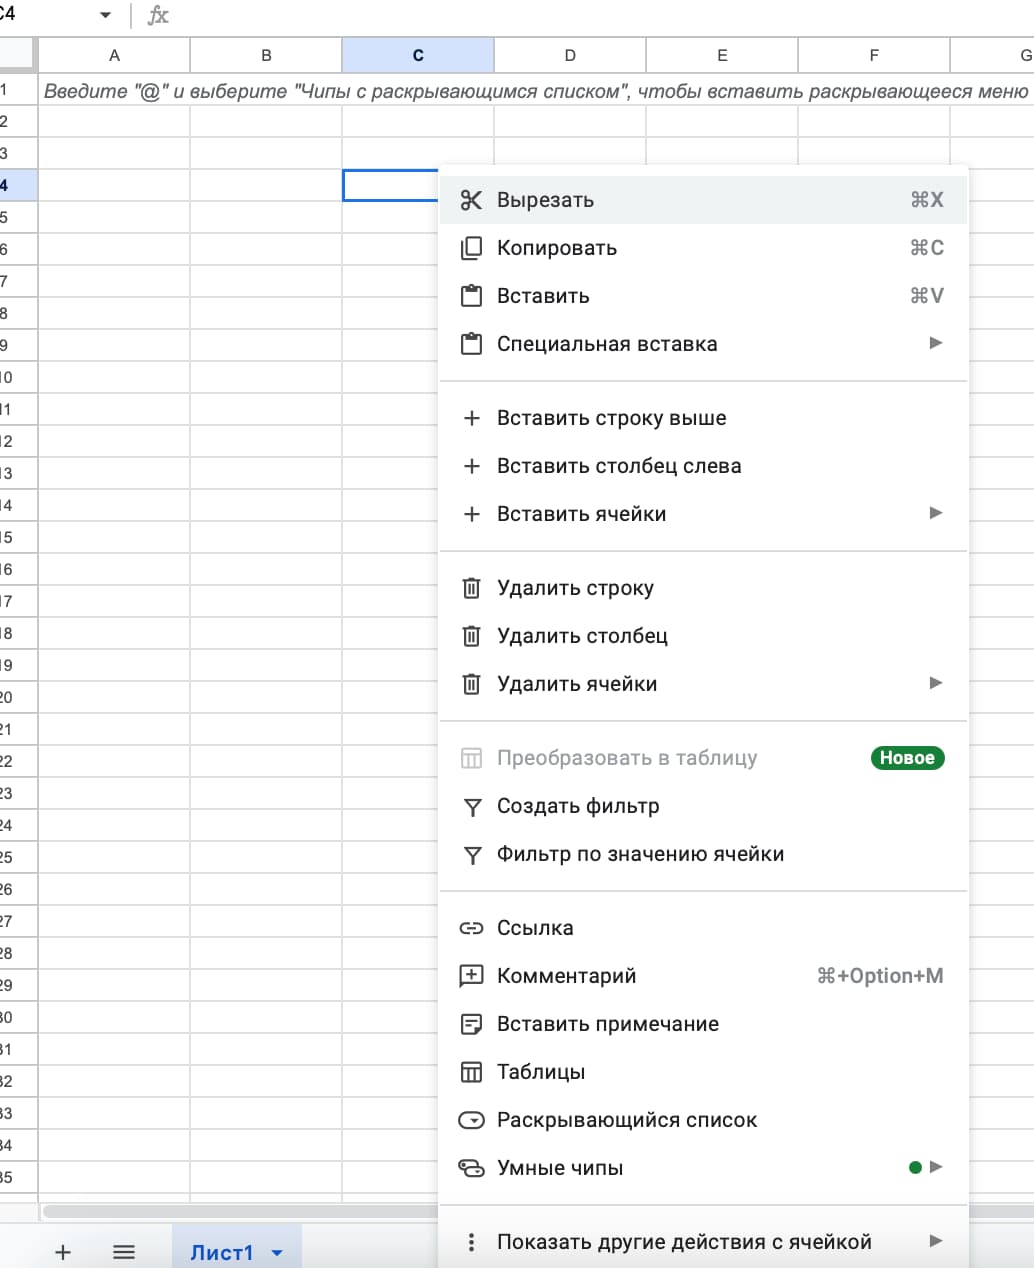Select row 10 header
This screenshot has width=1034, height=1268.
[18, 377]
